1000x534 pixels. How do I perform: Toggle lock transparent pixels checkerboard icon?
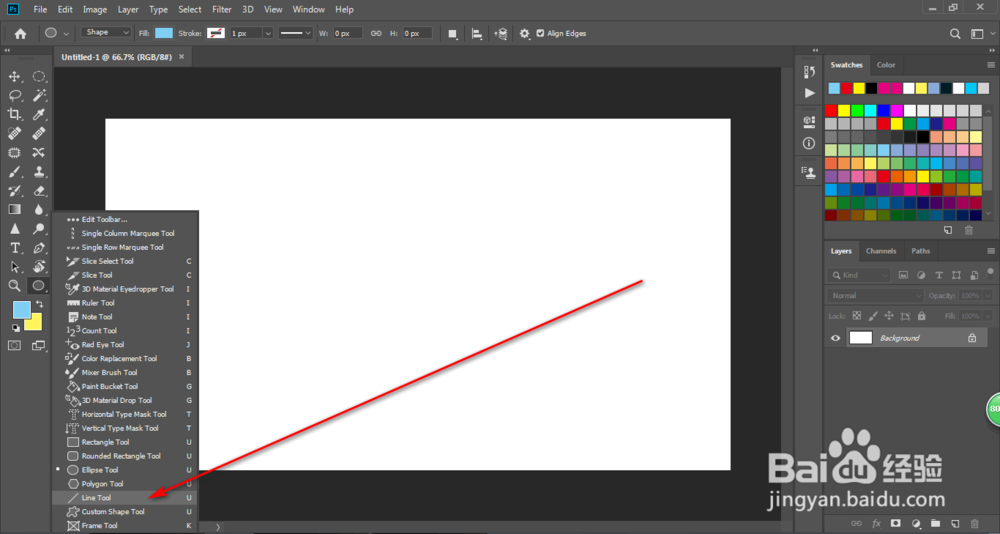(857, 316)
